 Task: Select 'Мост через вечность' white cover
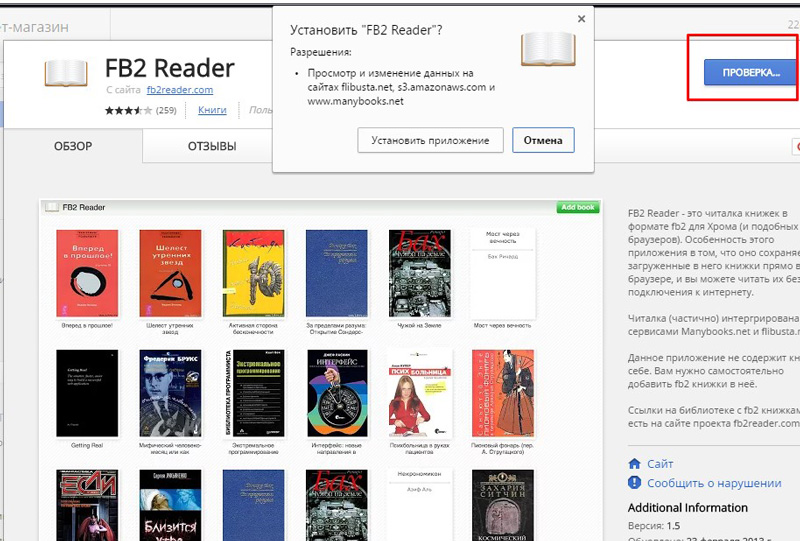click(503, 274)
